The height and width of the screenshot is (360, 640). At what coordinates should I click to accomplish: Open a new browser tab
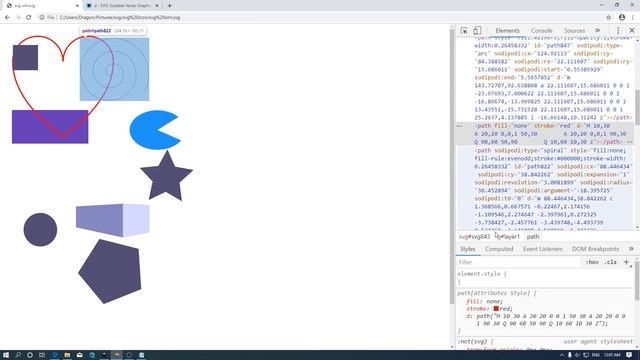coord(169,6)
